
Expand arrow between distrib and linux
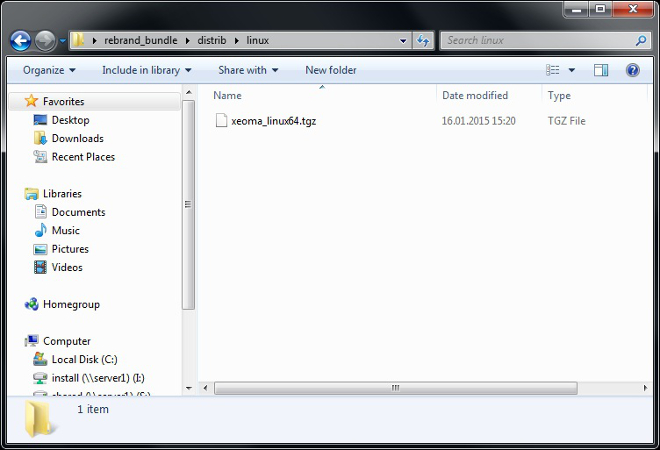[x=237, y=41]
